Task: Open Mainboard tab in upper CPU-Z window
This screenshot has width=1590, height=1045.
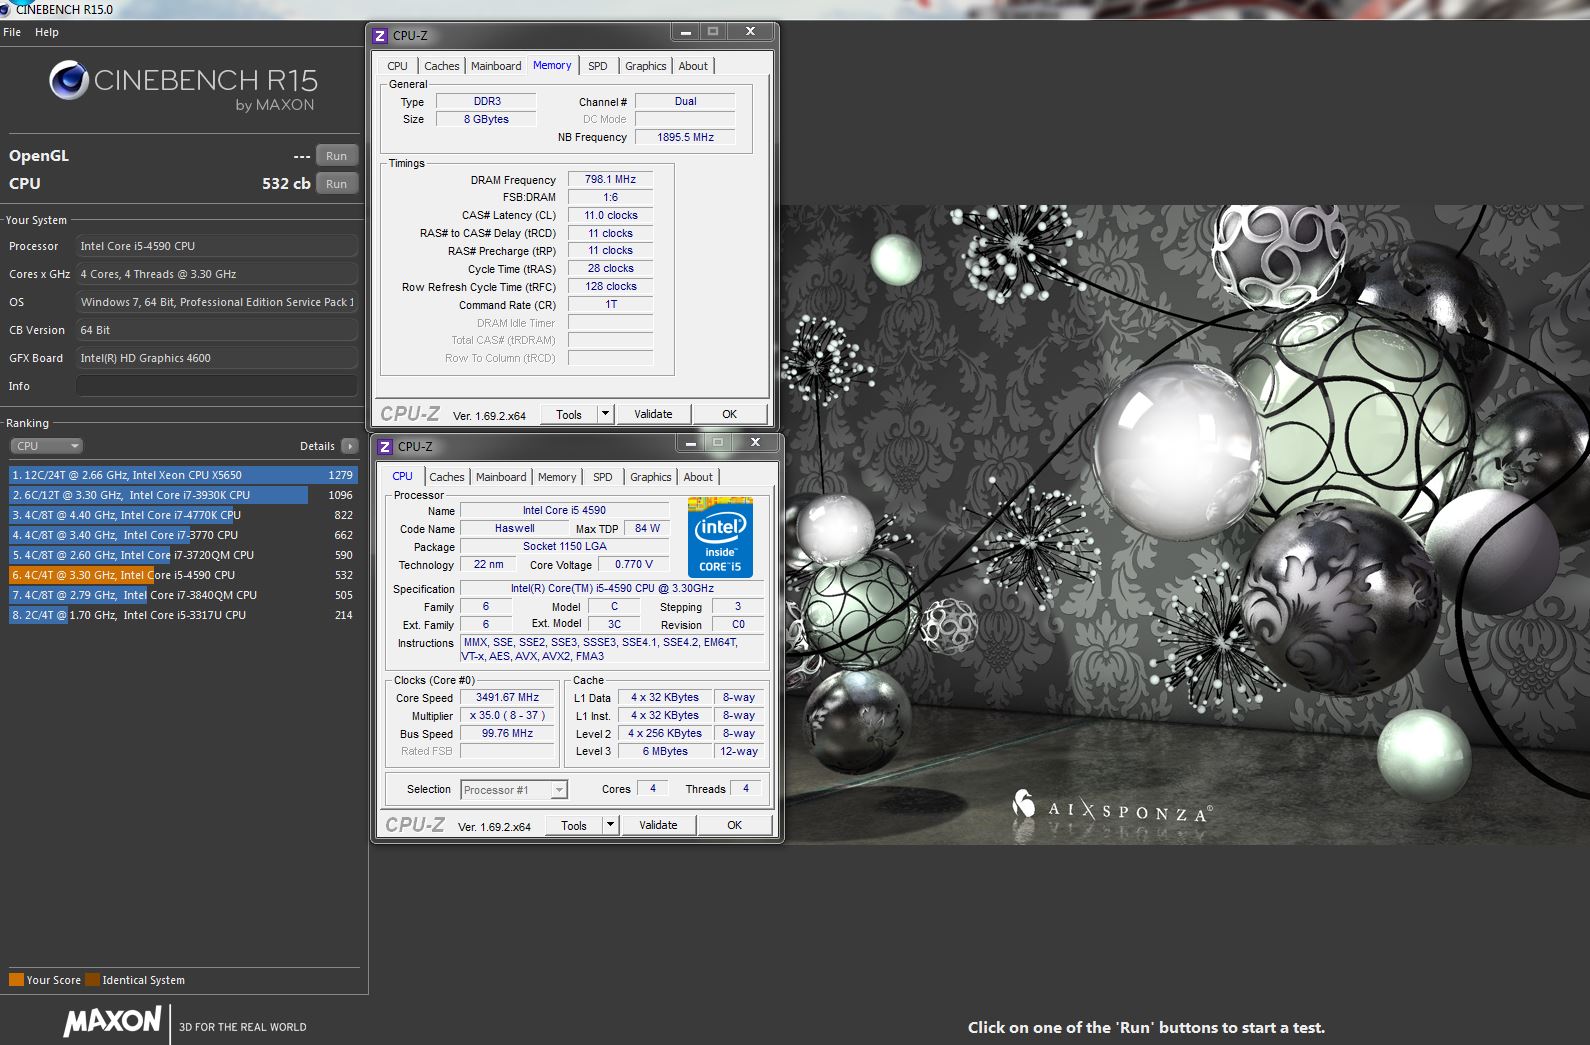Action: pos(496,66)
